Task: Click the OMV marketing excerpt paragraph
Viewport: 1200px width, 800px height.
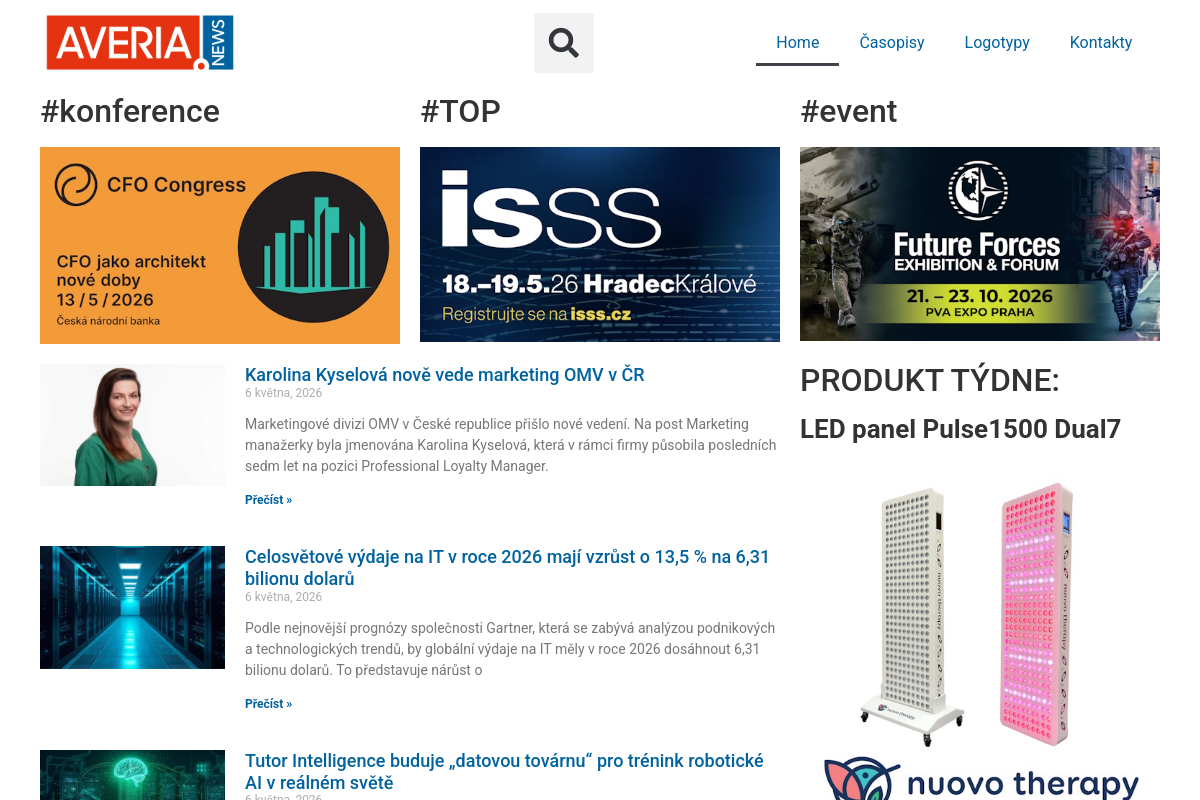Action: (511, 445)
